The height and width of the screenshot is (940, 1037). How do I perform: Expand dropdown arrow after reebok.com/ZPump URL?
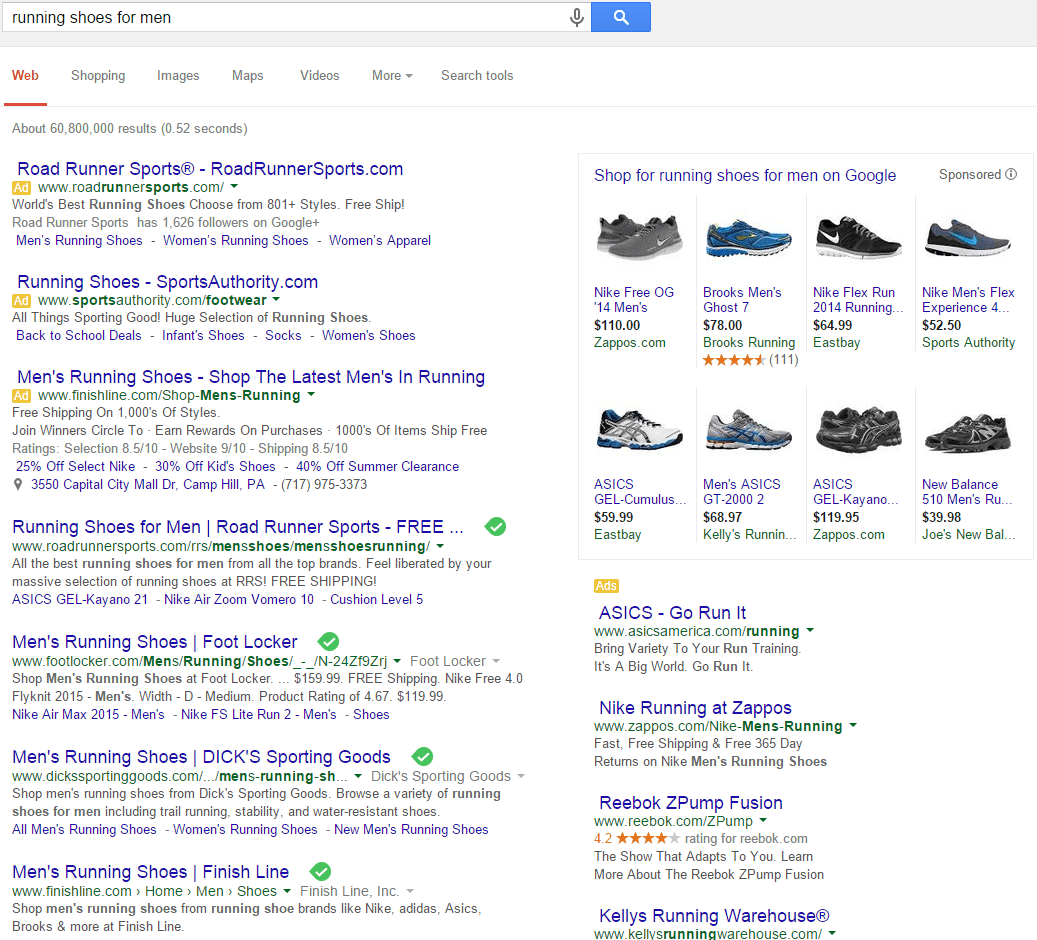click(x=763, y=820)
